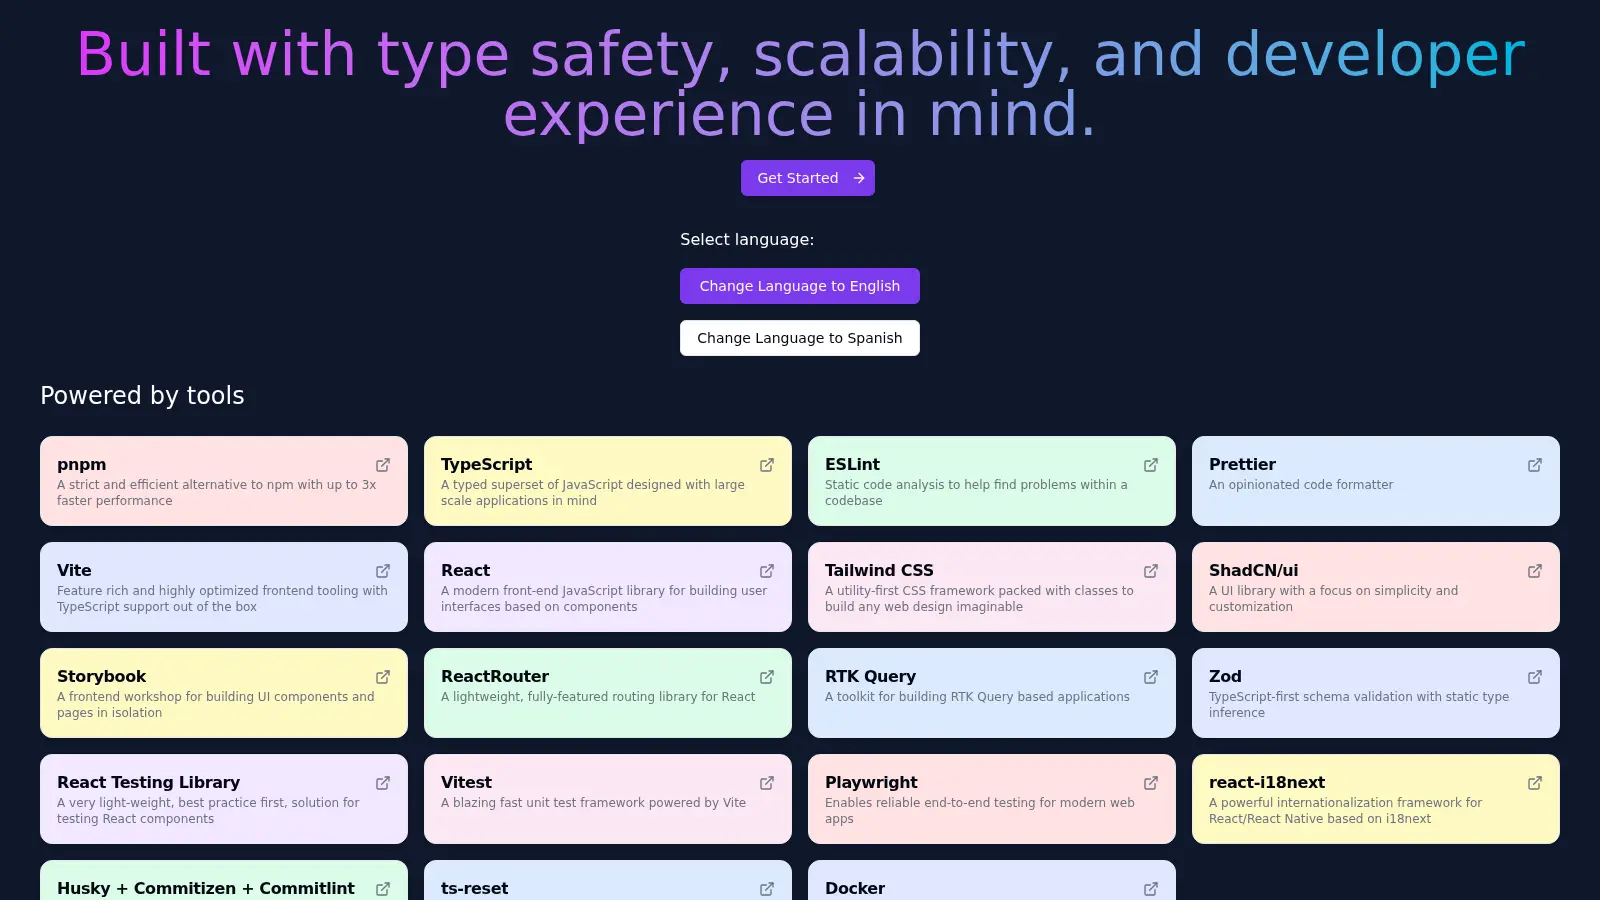1600x900 pixels.
Task: Open React Testing Library external link icon
Action: click(383, 783)
